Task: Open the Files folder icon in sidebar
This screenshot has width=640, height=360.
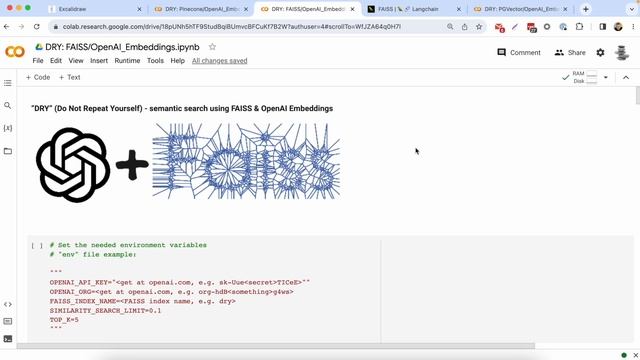Action: pos(8,151)
